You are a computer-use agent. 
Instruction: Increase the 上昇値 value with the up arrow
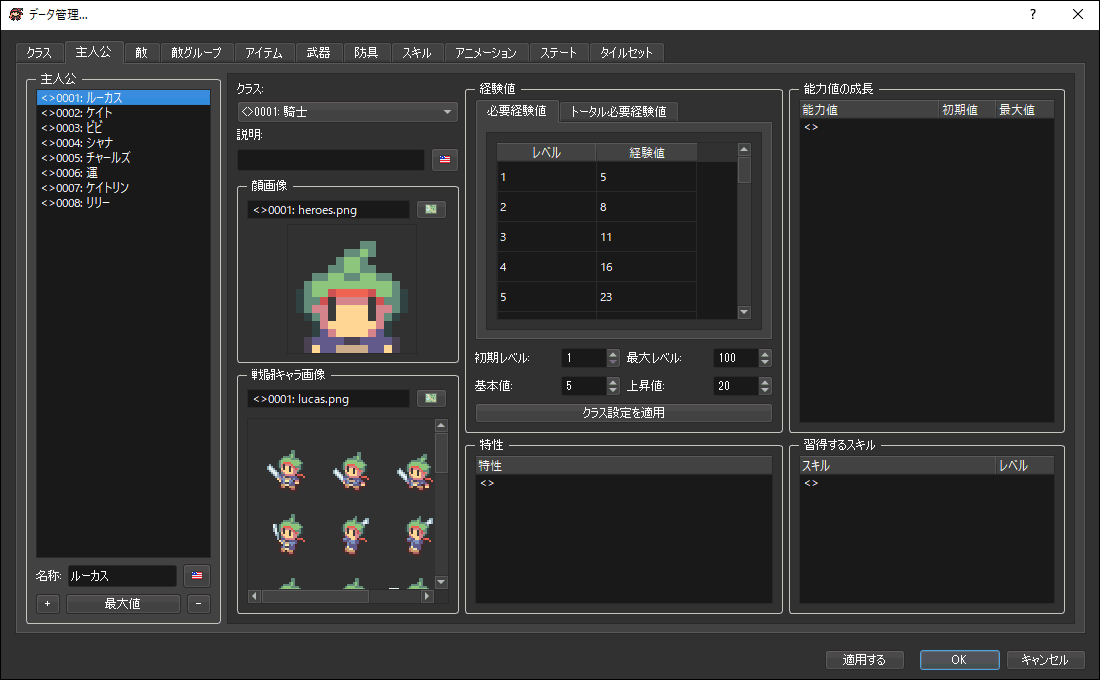pyautogui.click(x=765, y=381)
